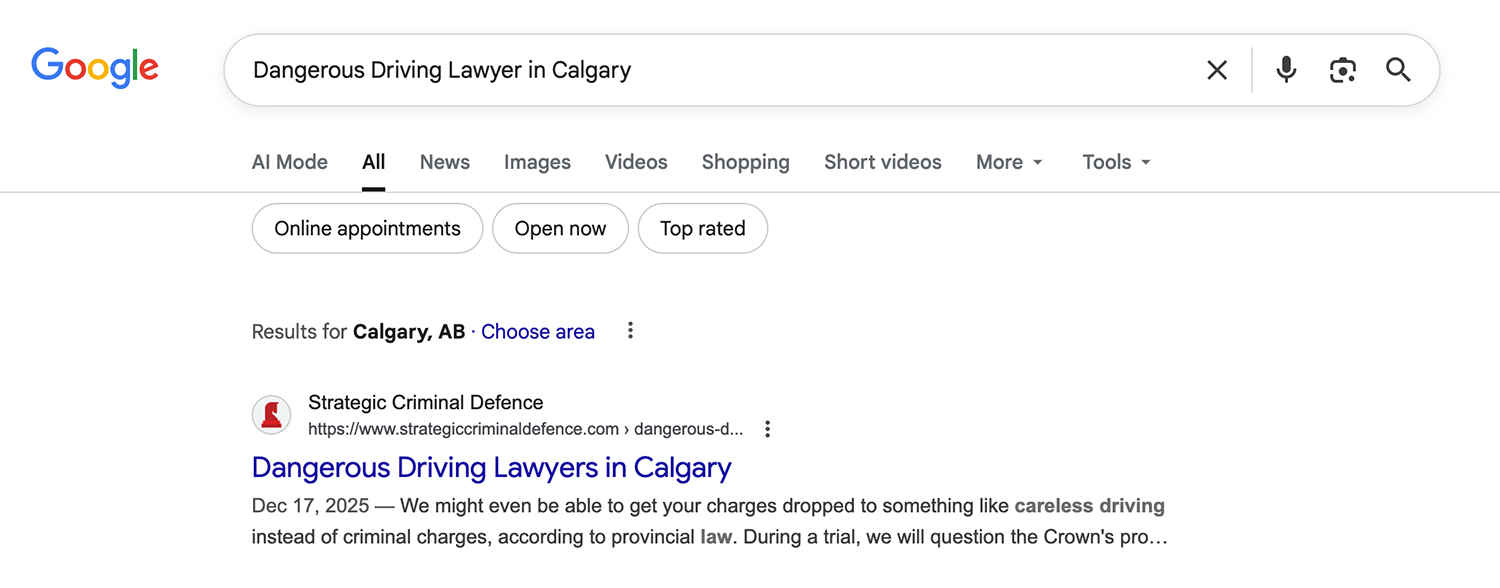Switch to the News tab
This screenshot has width=1500, height=588.
pos(444,161)
